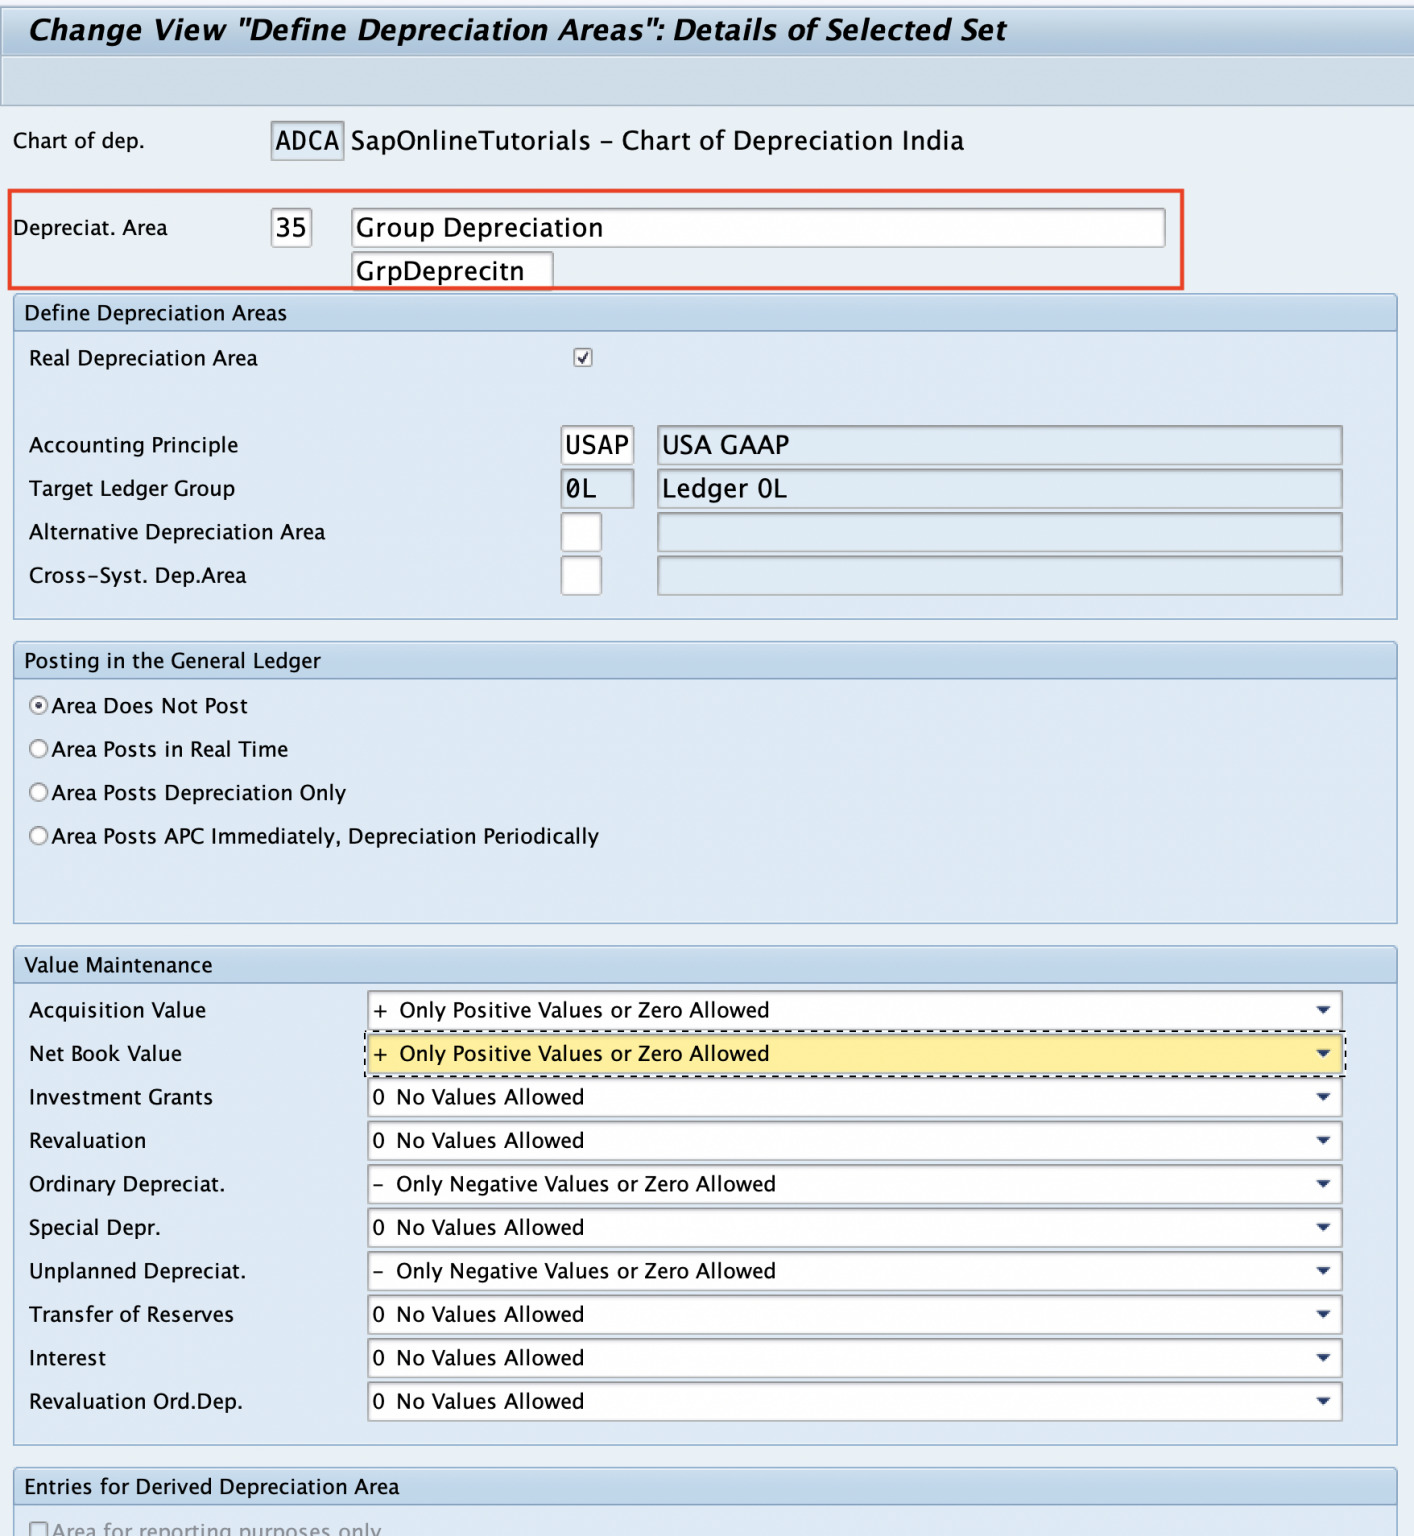Image resolution: width=1414 pixels, height=1536 pixels.
Task: Open the Transfer of Reserves dropdown
Action: (x=854, y=1315)
